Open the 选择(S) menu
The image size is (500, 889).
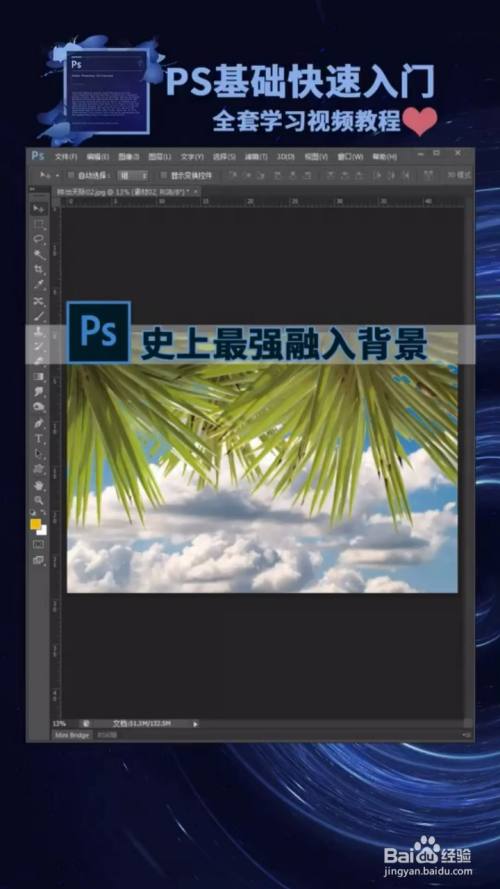tap(224, 156)
